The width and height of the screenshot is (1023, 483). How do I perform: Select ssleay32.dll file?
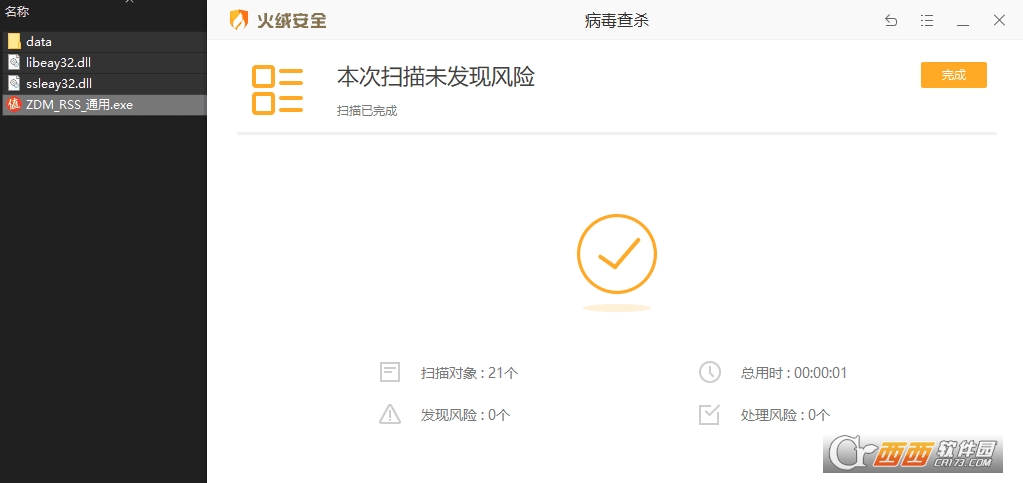point(104,84)
